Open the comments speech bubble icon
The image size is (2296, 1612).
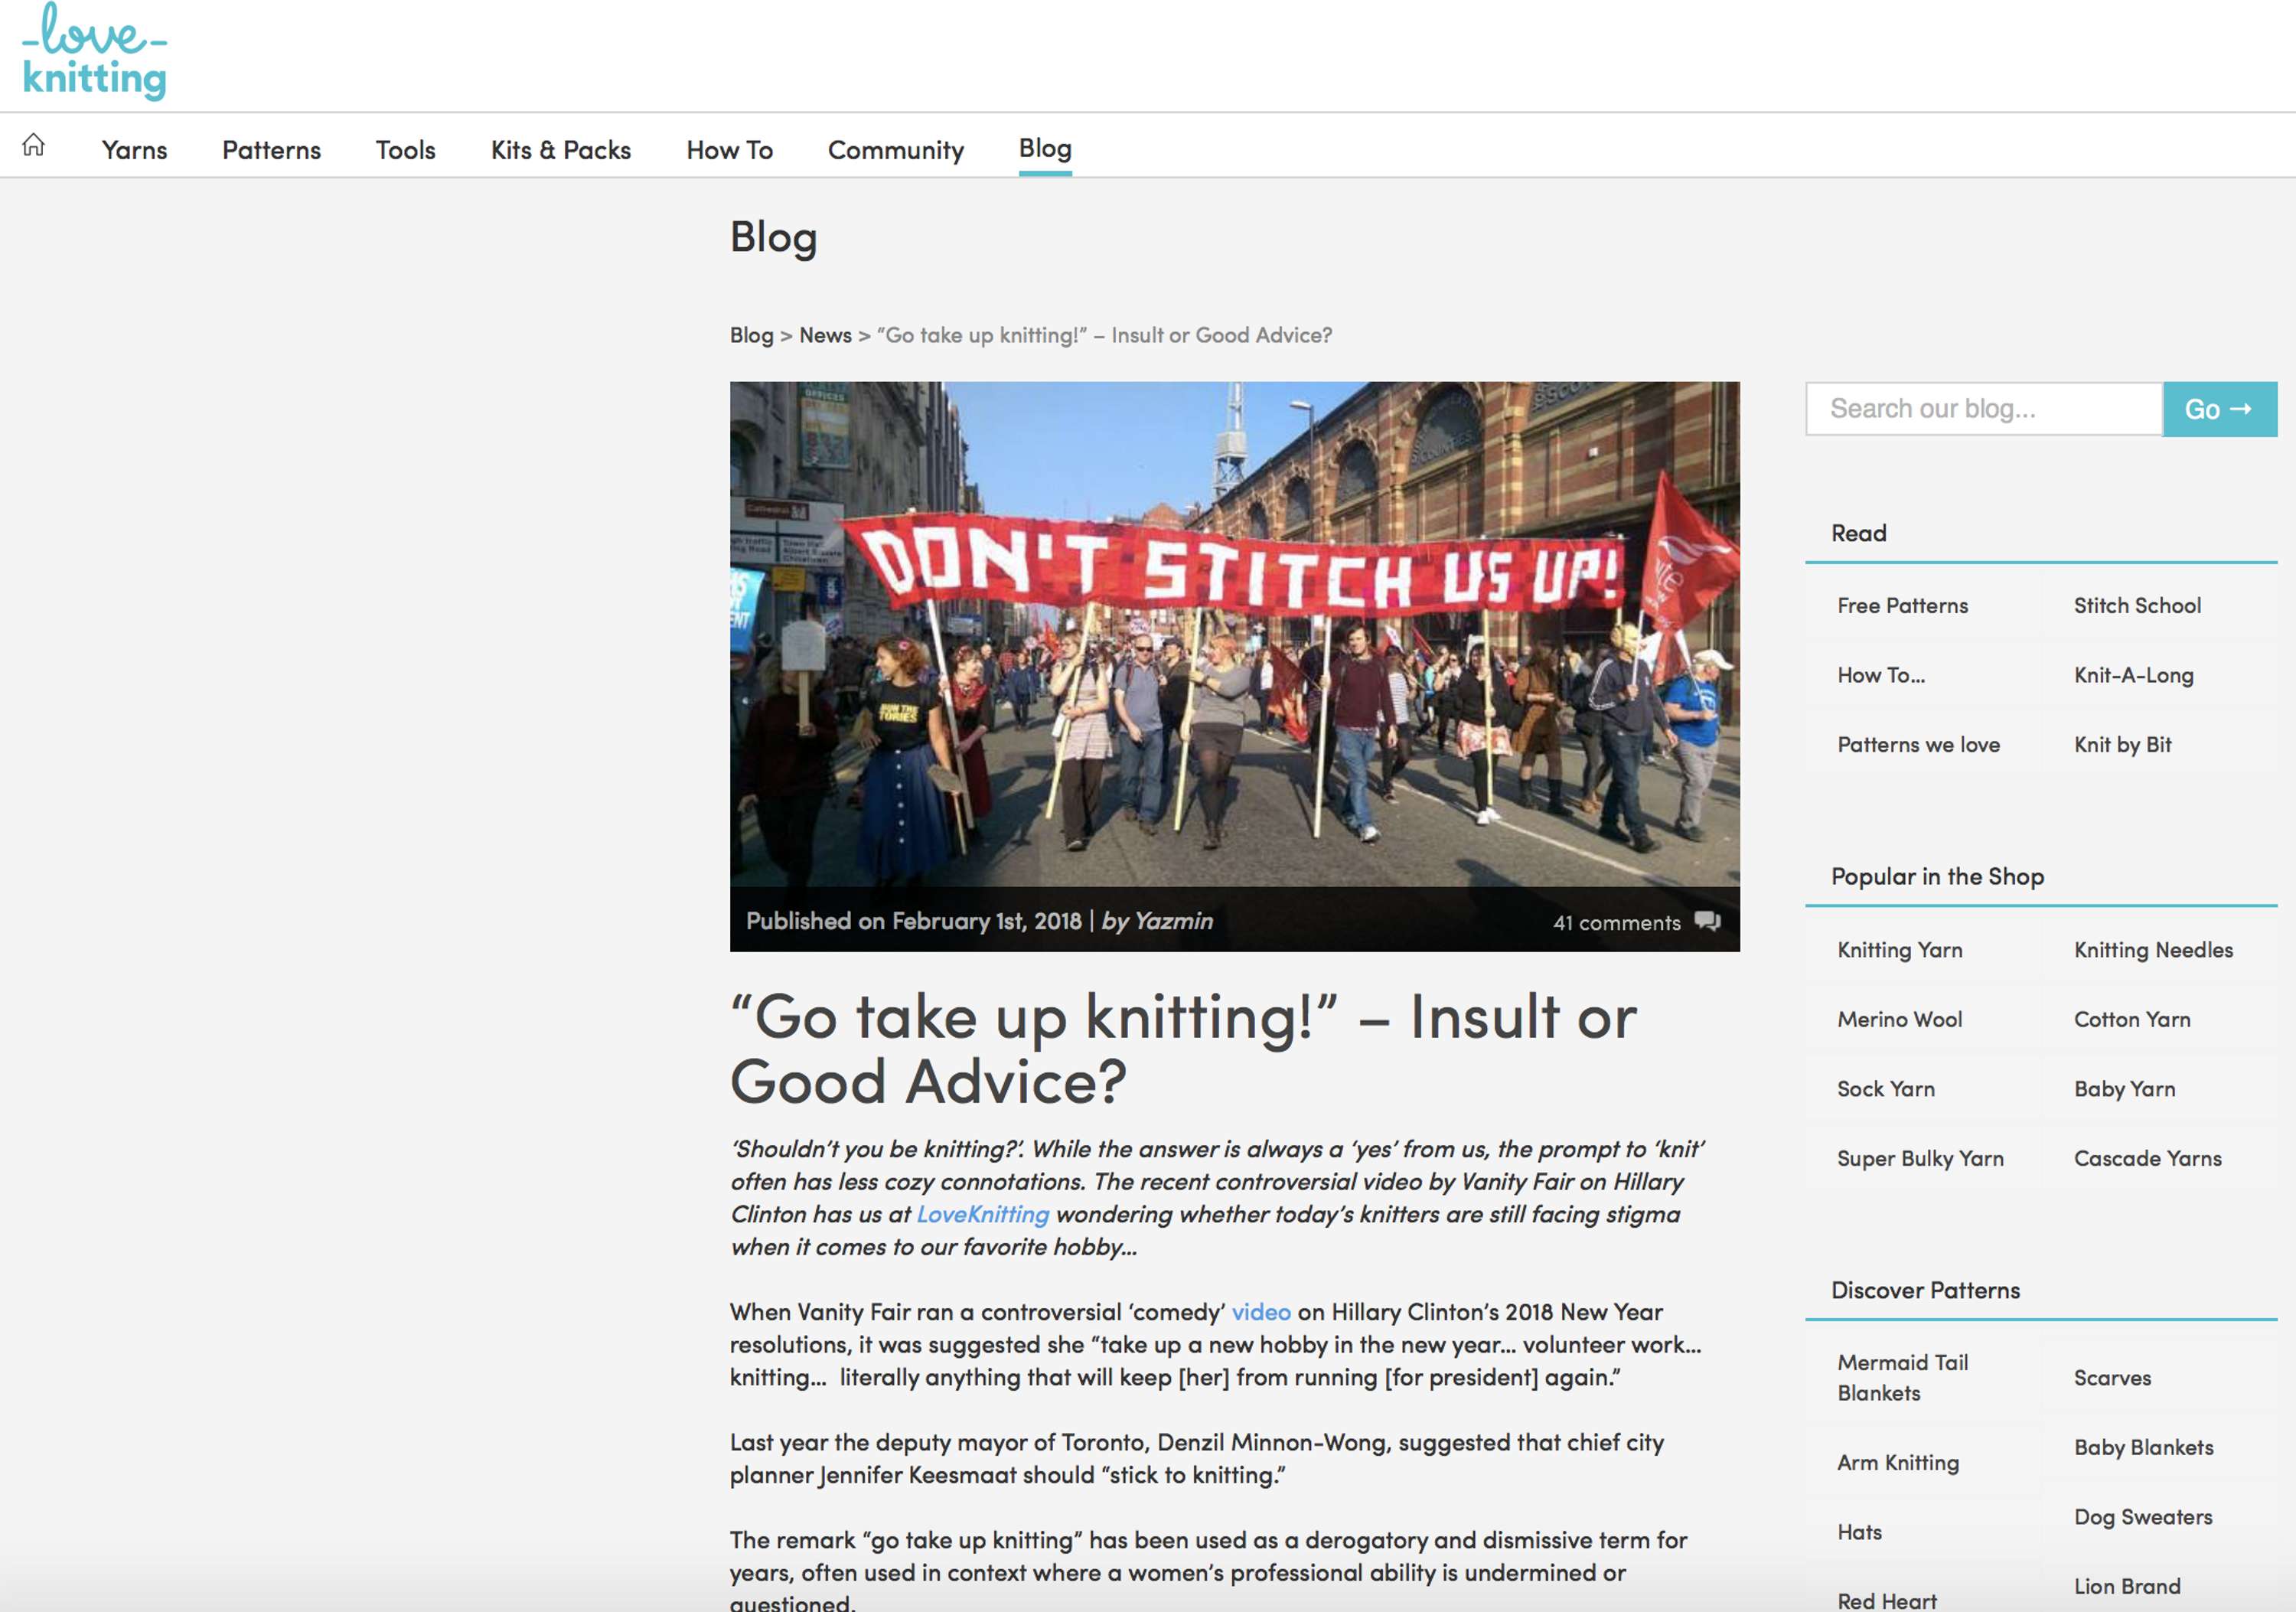(x=1707, y=921)
